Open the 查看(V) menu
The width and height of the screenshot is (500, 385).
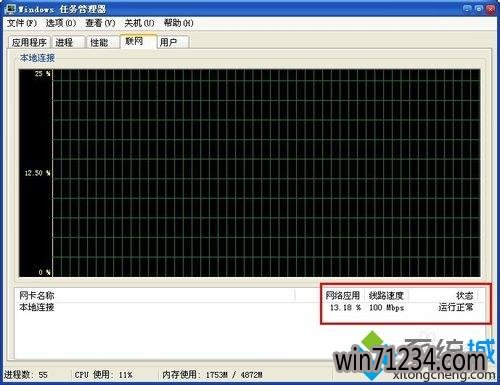pyautogui.click(x=100, y=23)
